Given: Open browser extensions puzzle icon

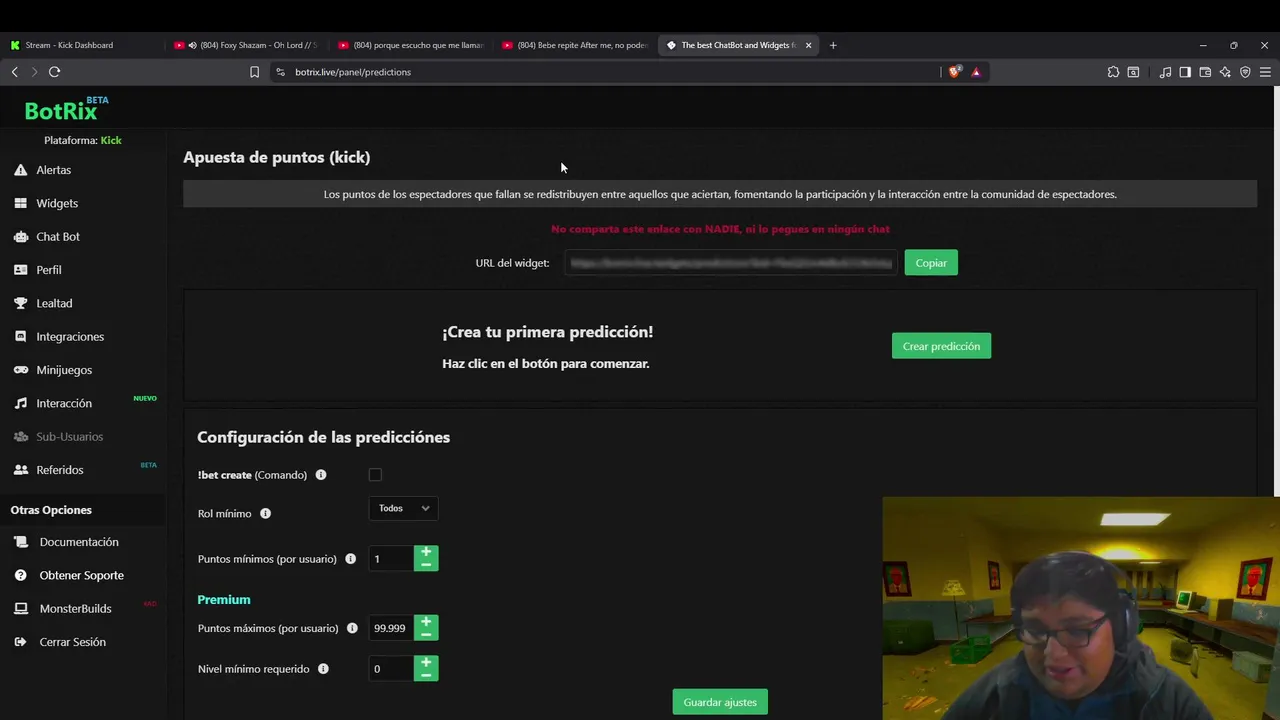Looking at the screenshot, I should pyautogui.click(x=1113, y=72).
